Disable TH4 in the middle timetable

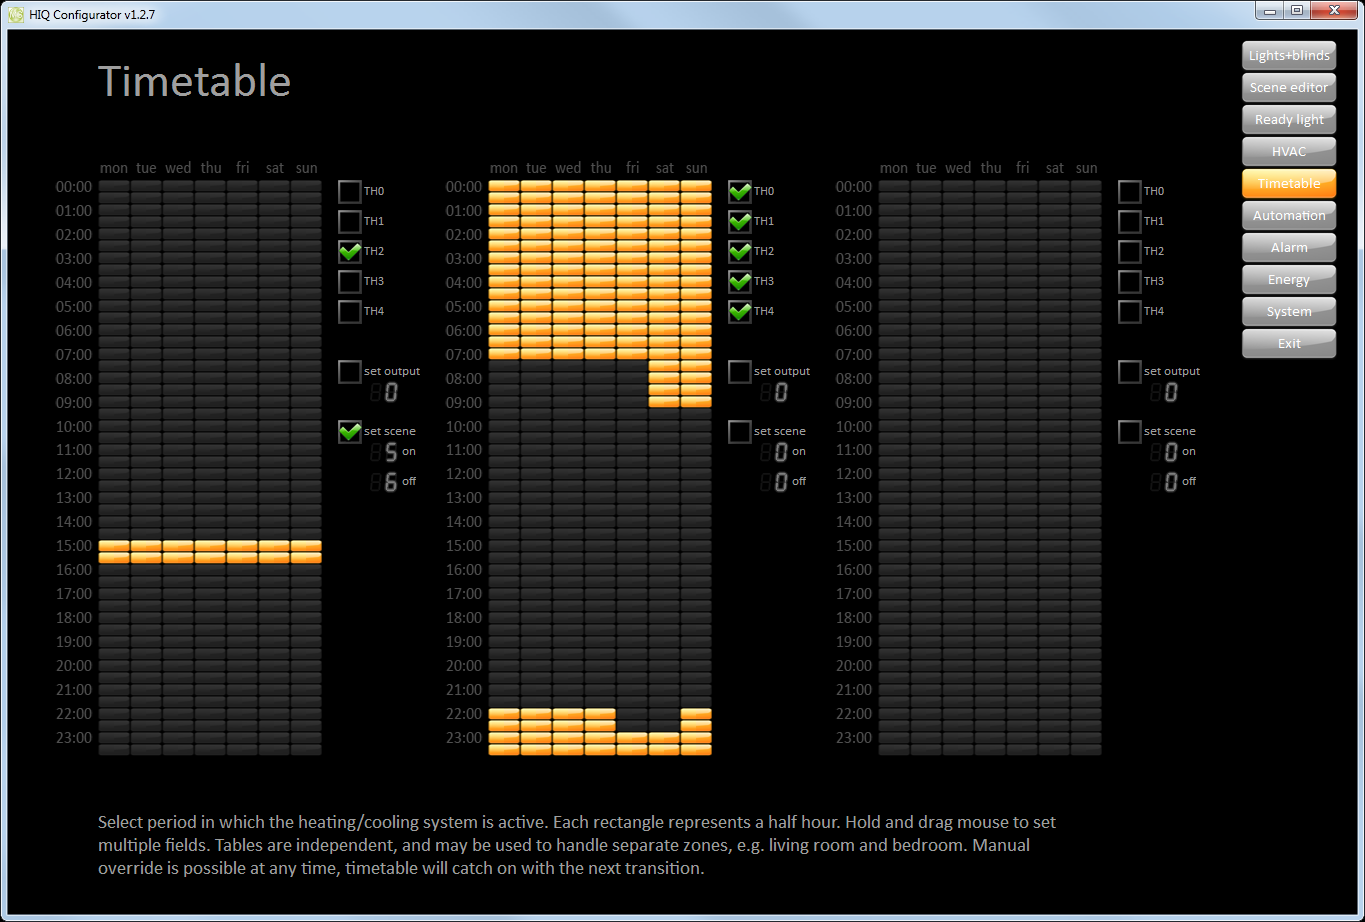pyautogui.click(x=740, y=312)
